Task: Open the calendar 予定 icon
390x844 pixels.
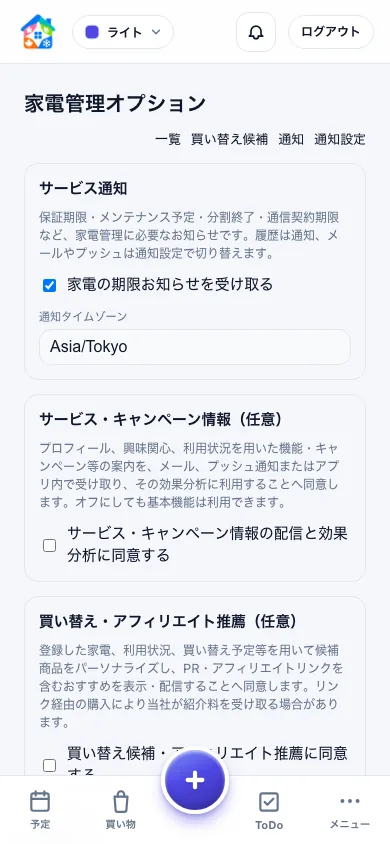Action: point(40,801)
